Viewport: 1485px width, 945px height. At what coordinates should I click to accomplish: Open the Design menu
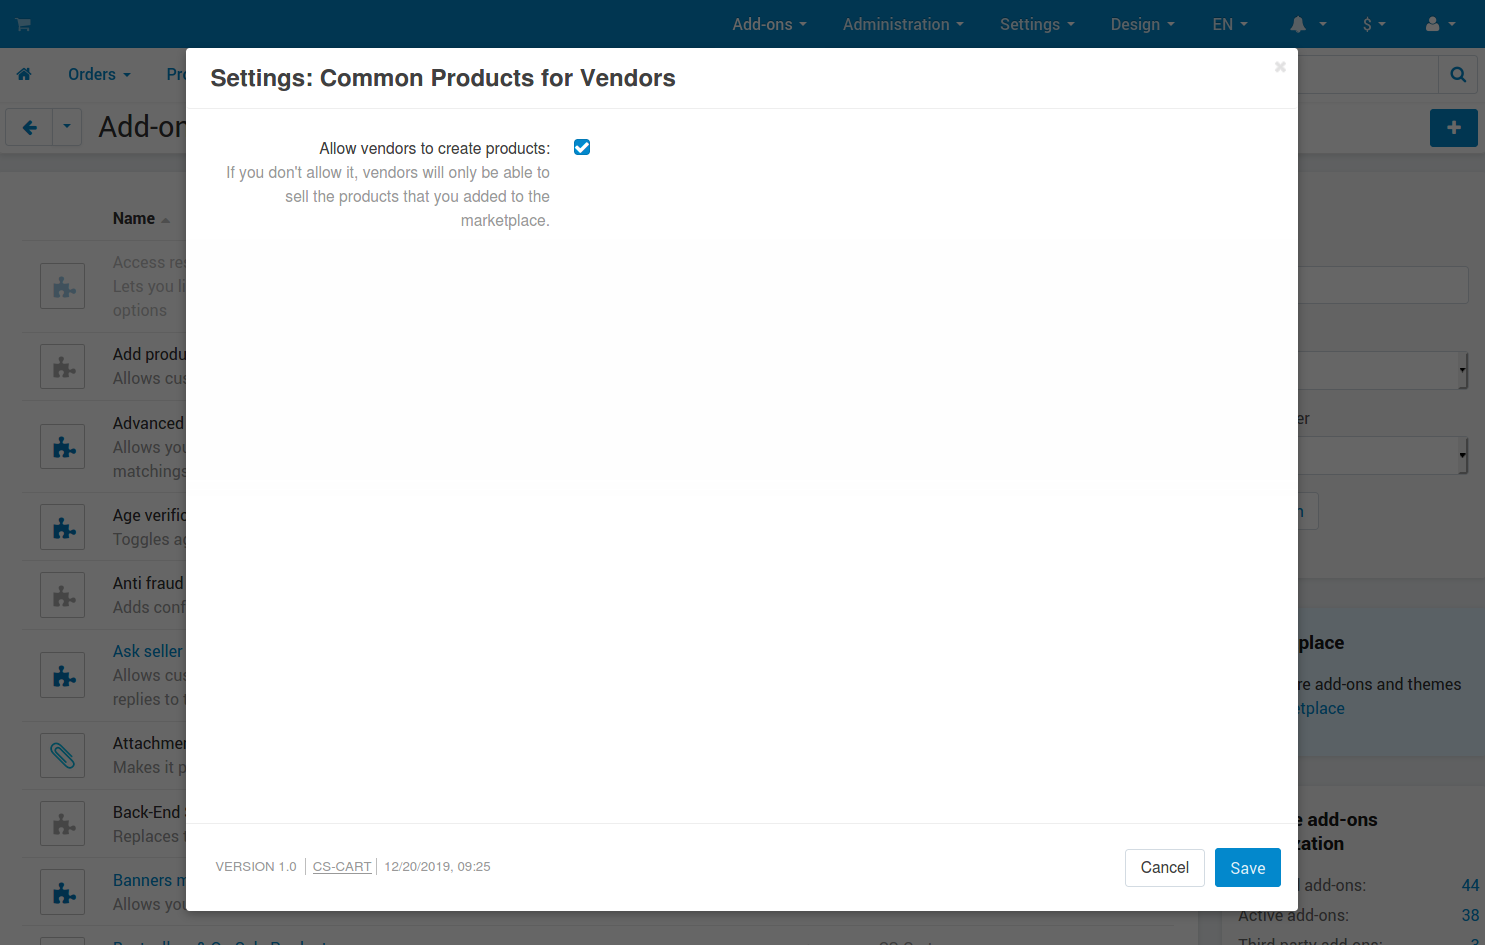[x=1142, y=24]
